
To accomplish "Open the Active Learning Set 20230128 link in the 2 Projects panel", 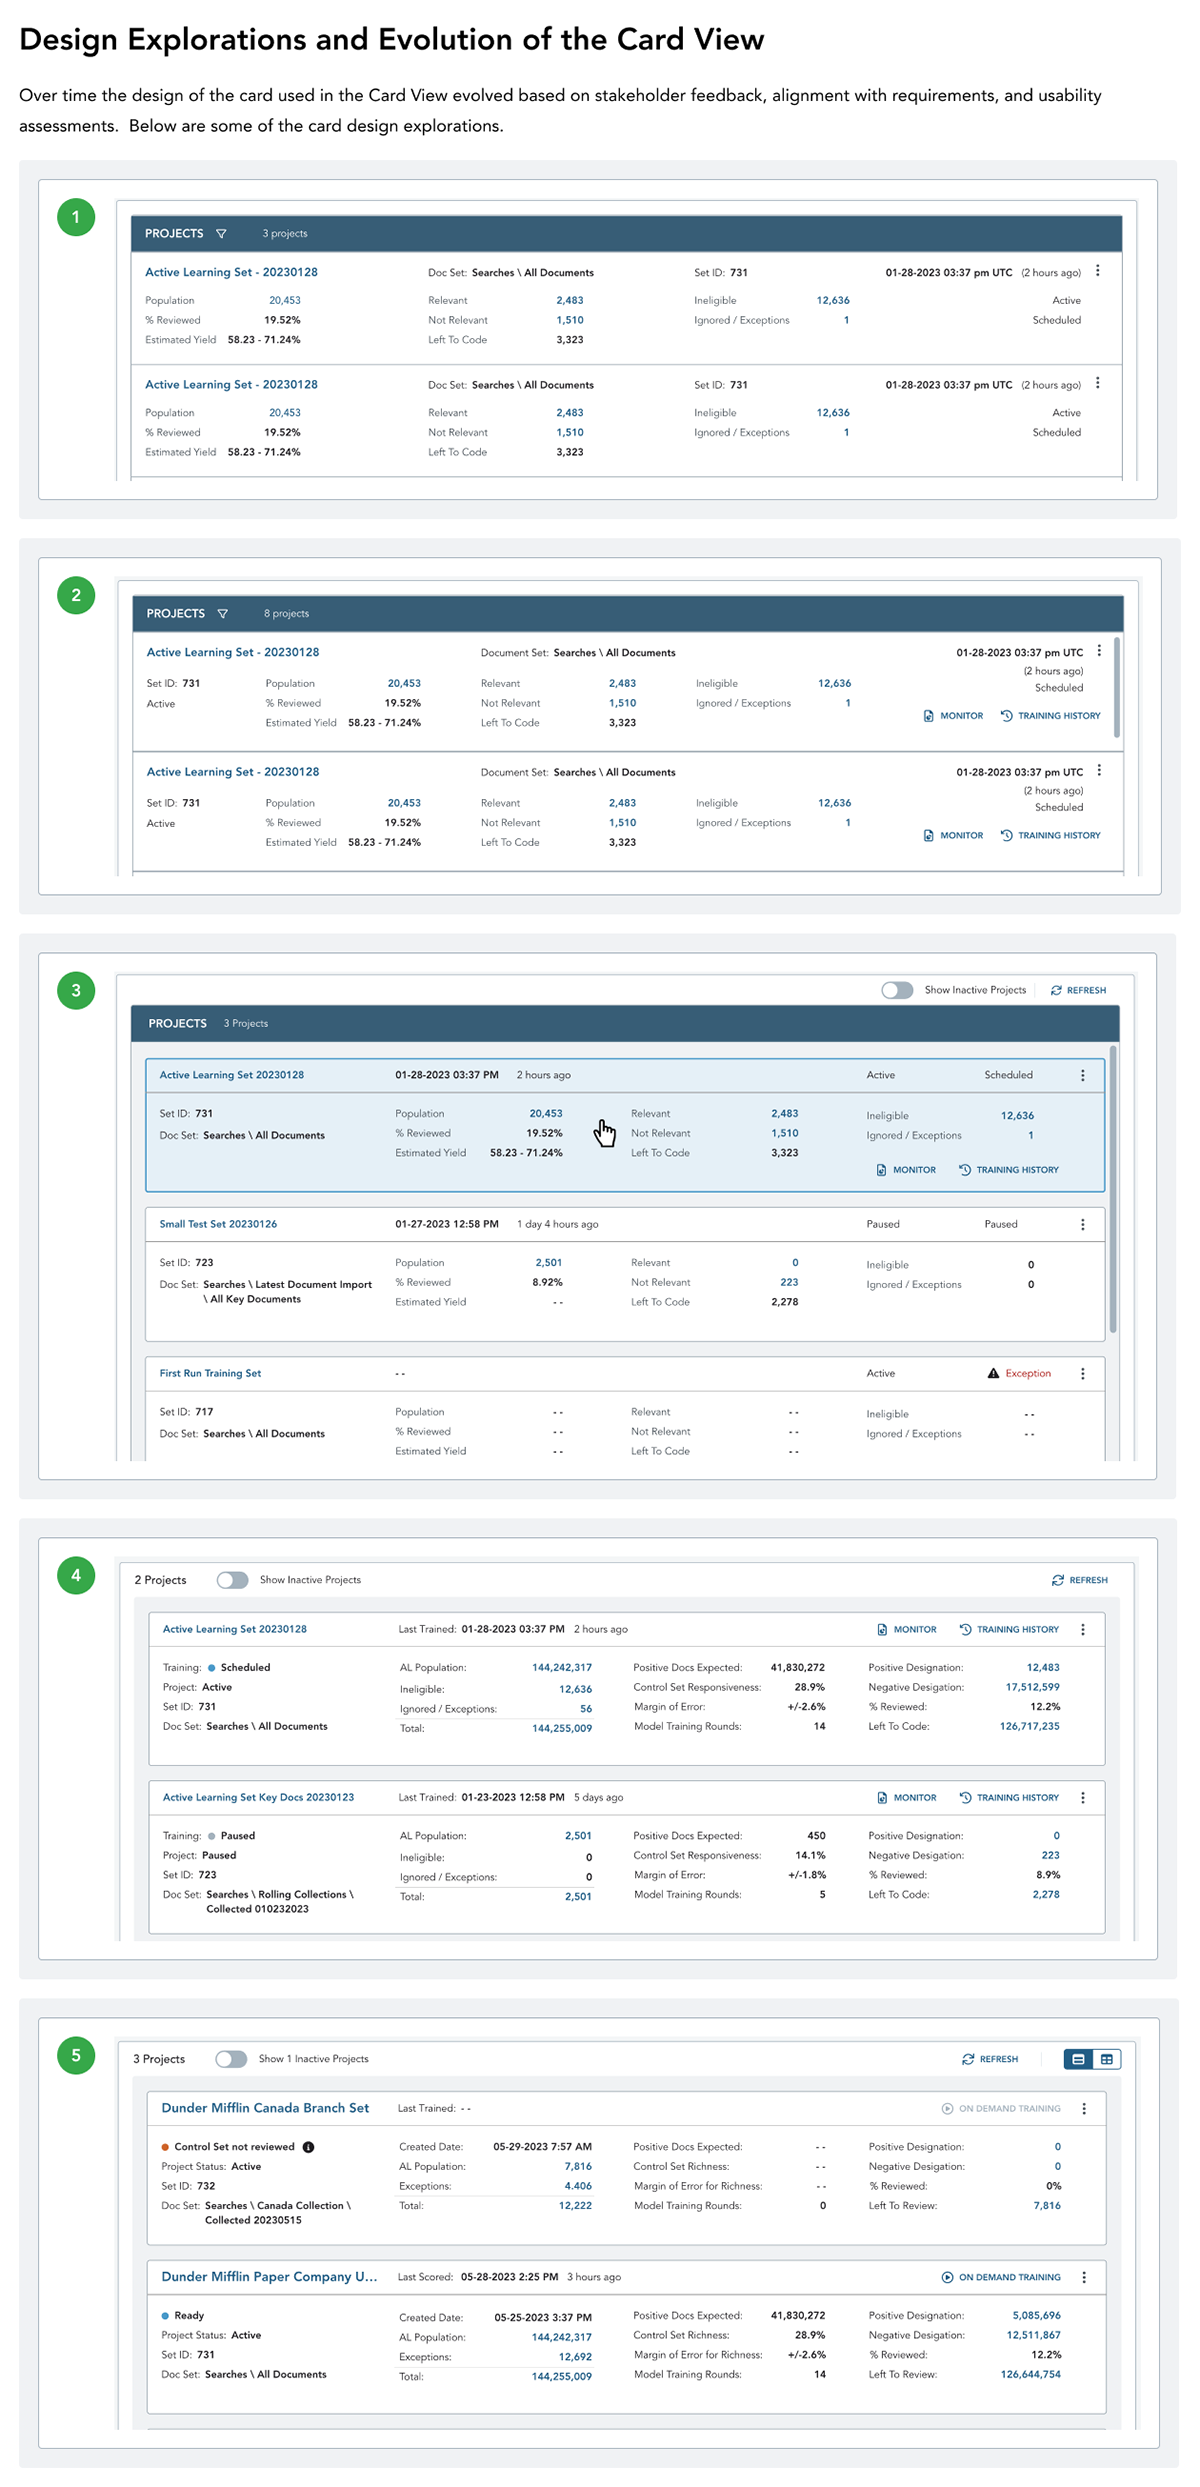I will coord(235,1629).
